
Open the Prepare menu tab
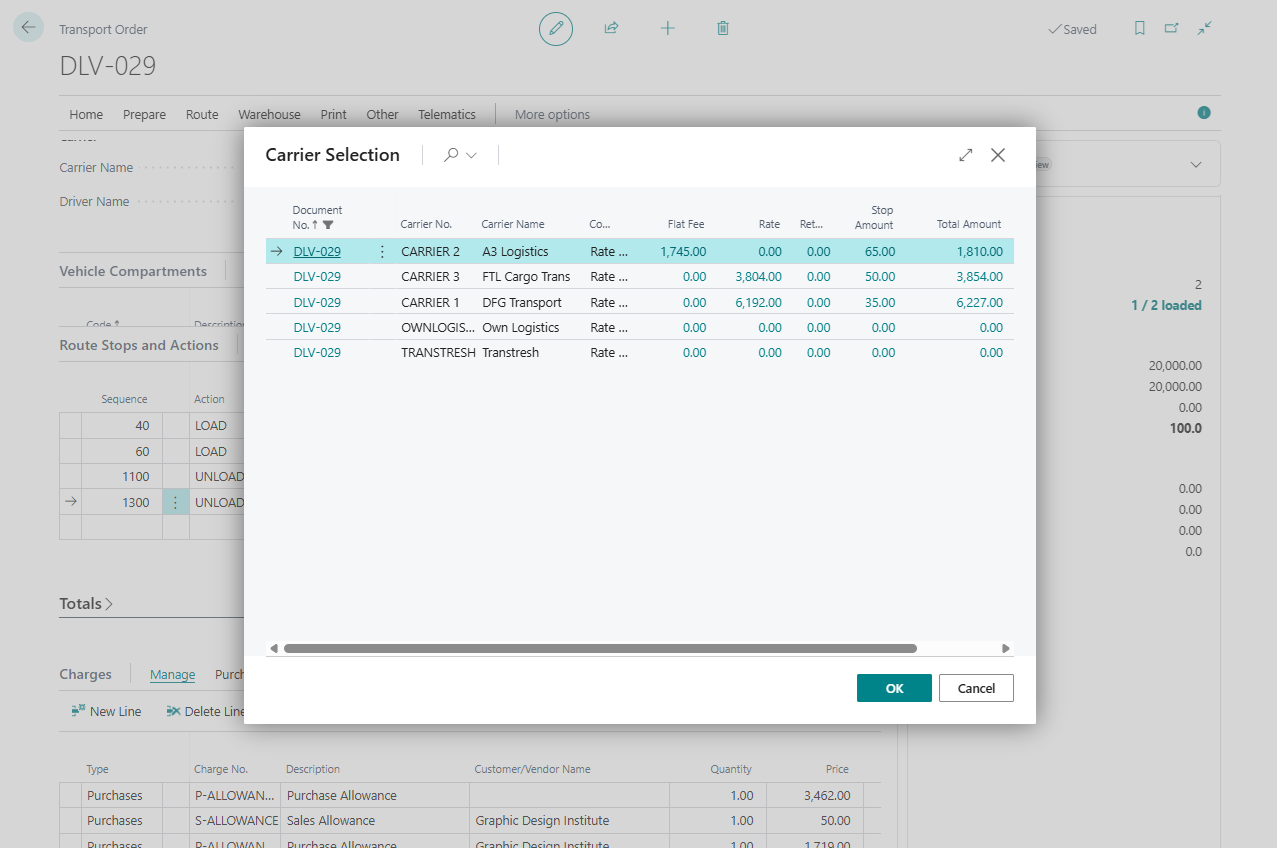(144, 115)
